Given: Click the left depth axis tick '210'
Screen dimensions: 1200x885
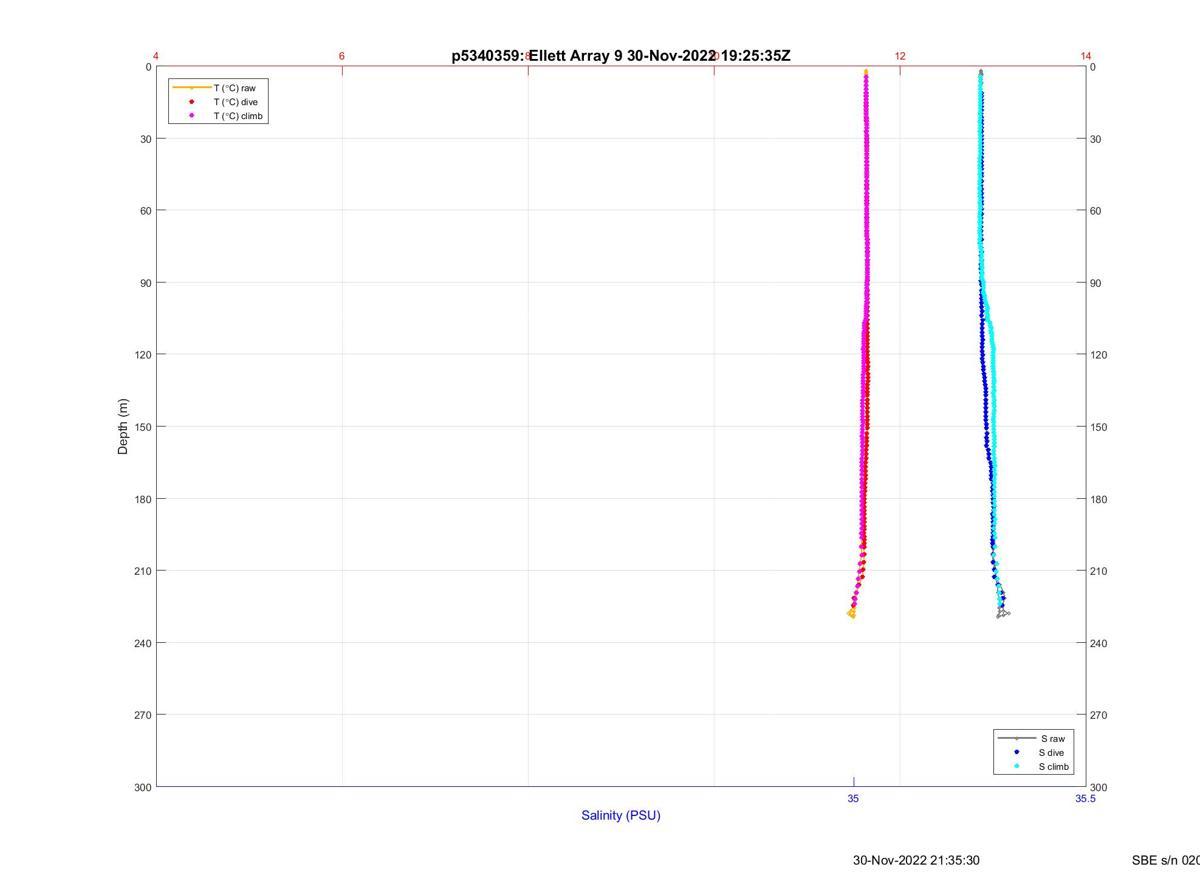Looking at the screenshot, I should 143,571.
